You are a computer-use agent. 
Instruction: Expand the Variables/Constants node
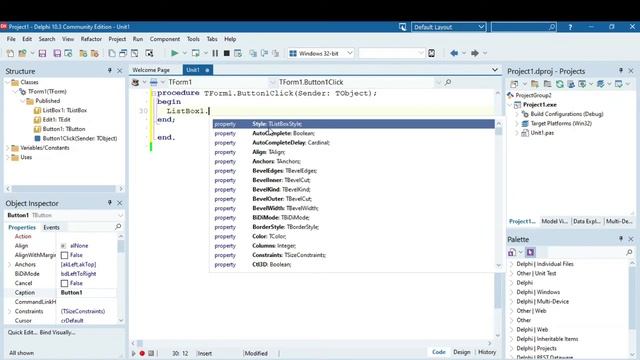(8, 148)
